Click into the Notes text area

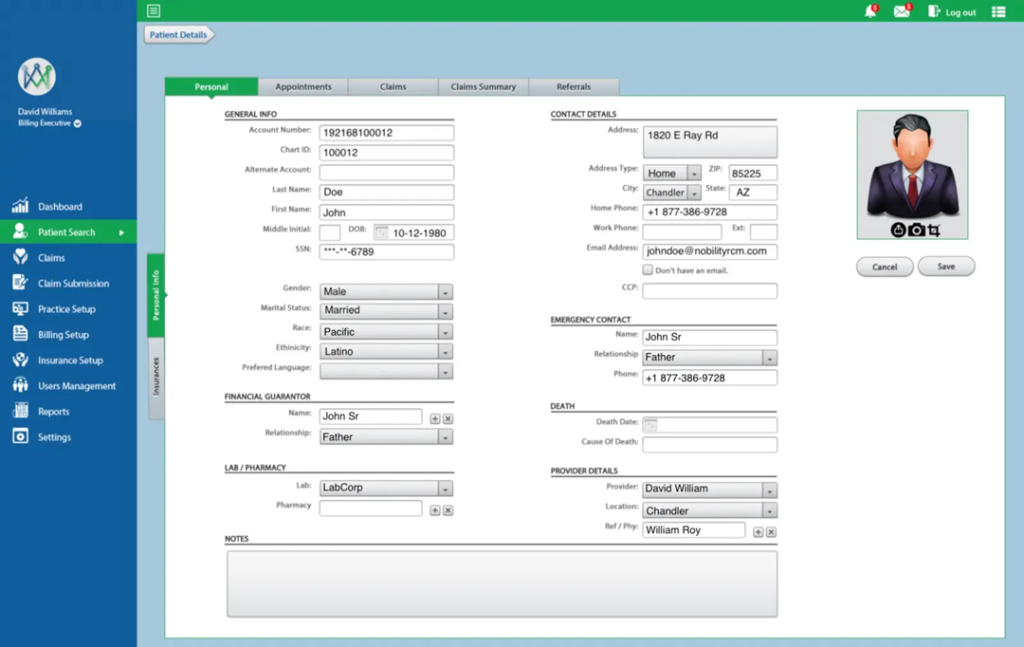[x=501, y=583]
